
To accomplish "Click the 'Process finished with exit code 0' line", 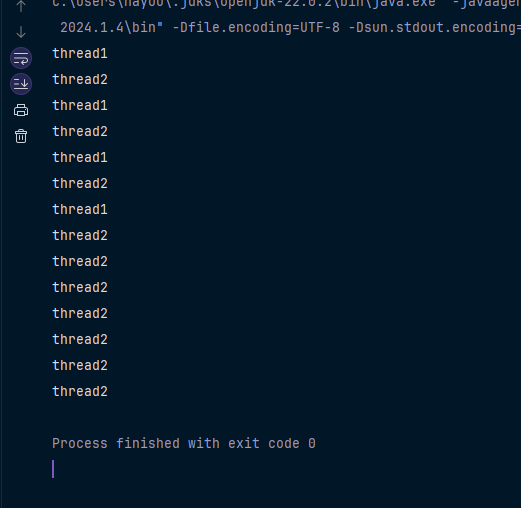I will pyautogui.click(x=184, y=443).
